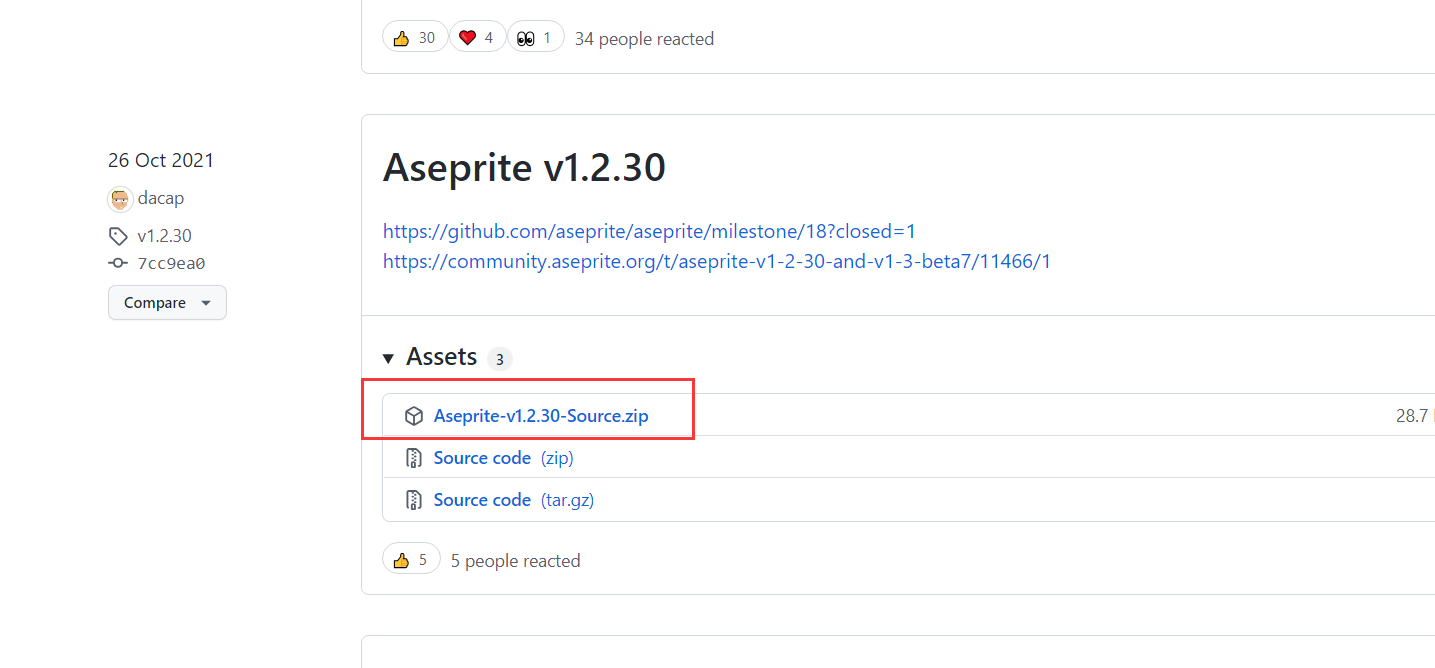
Task: Click the package icon beside Aseprite-v1.2.30-Source.zip
Action: (x=414, y=415)
